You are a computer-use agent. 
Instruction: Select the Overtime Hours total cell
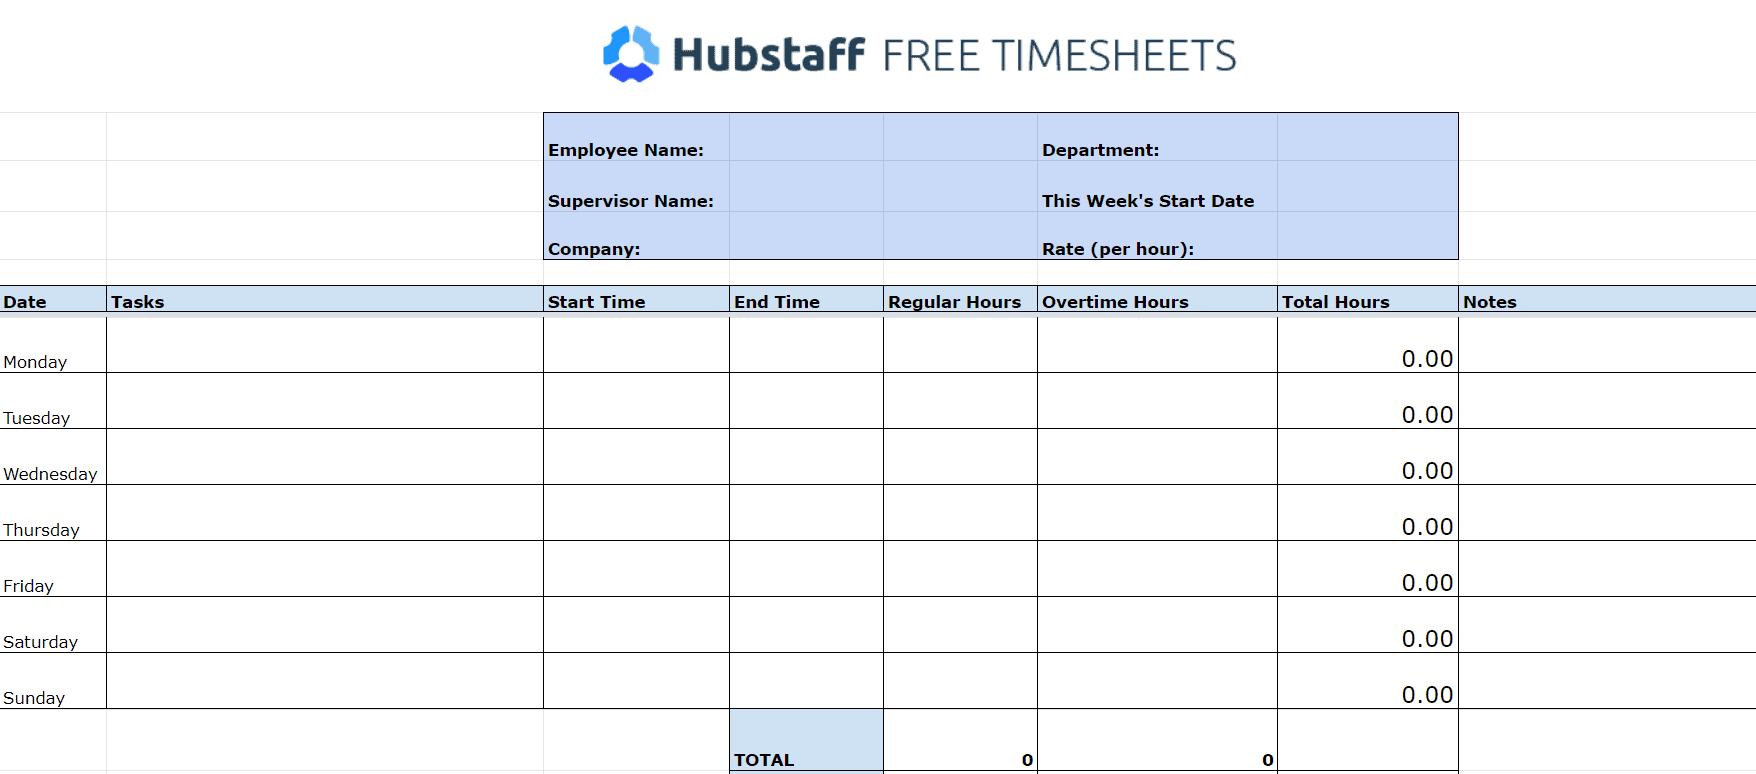pyautogui.click(x=1157, y=740)
